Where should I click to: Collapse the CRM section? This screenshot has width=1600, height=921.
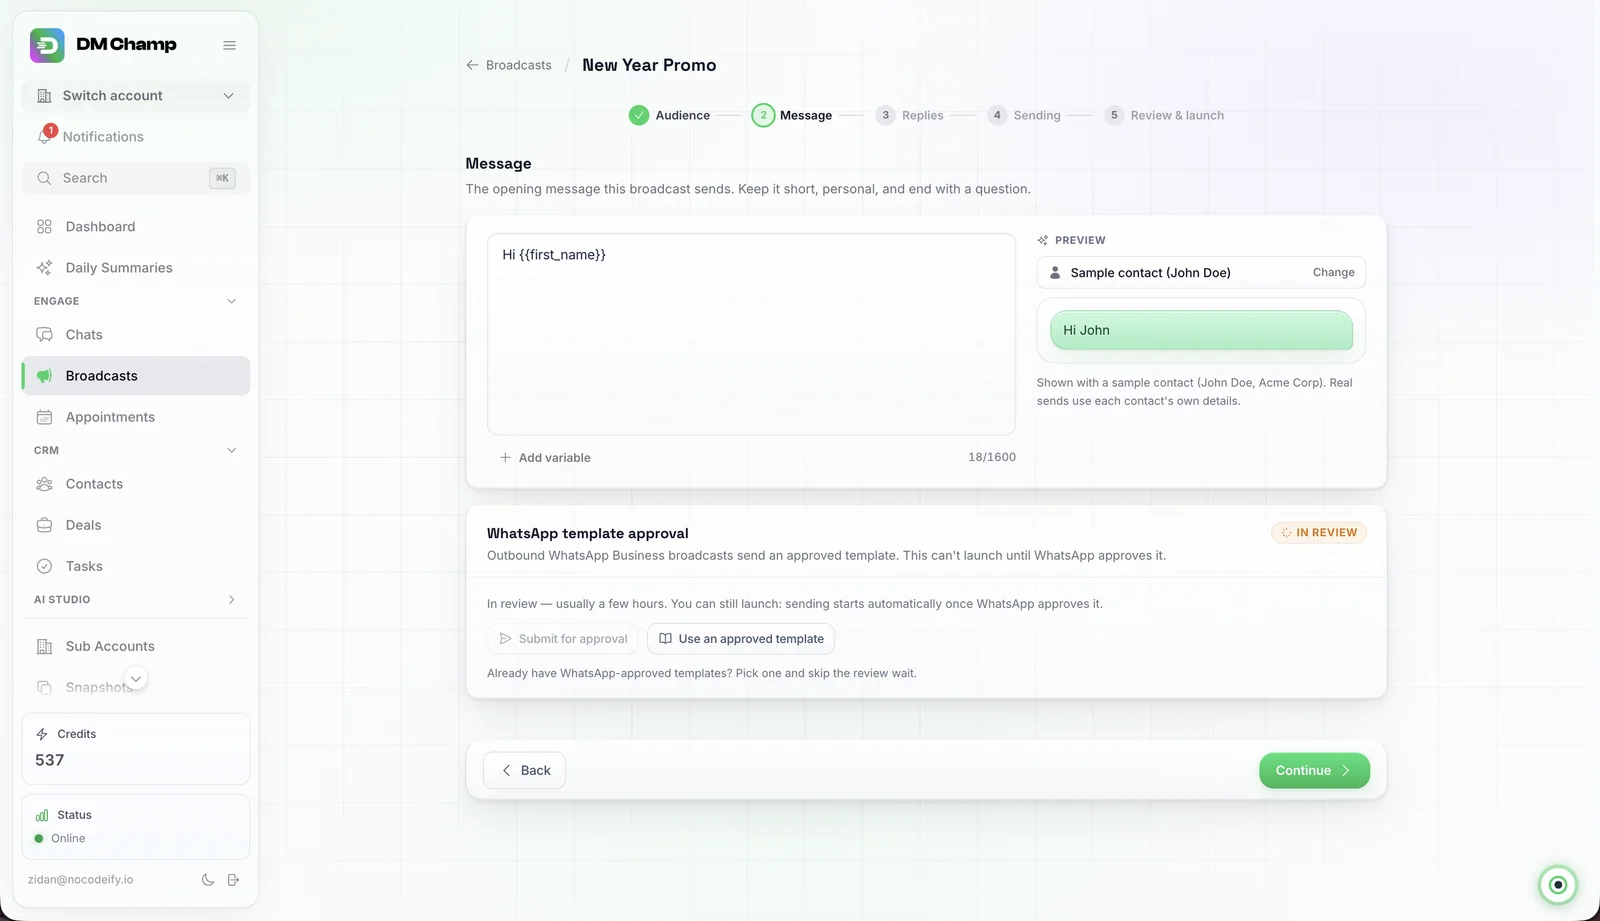pyautogui.click(x=232, y=450)
